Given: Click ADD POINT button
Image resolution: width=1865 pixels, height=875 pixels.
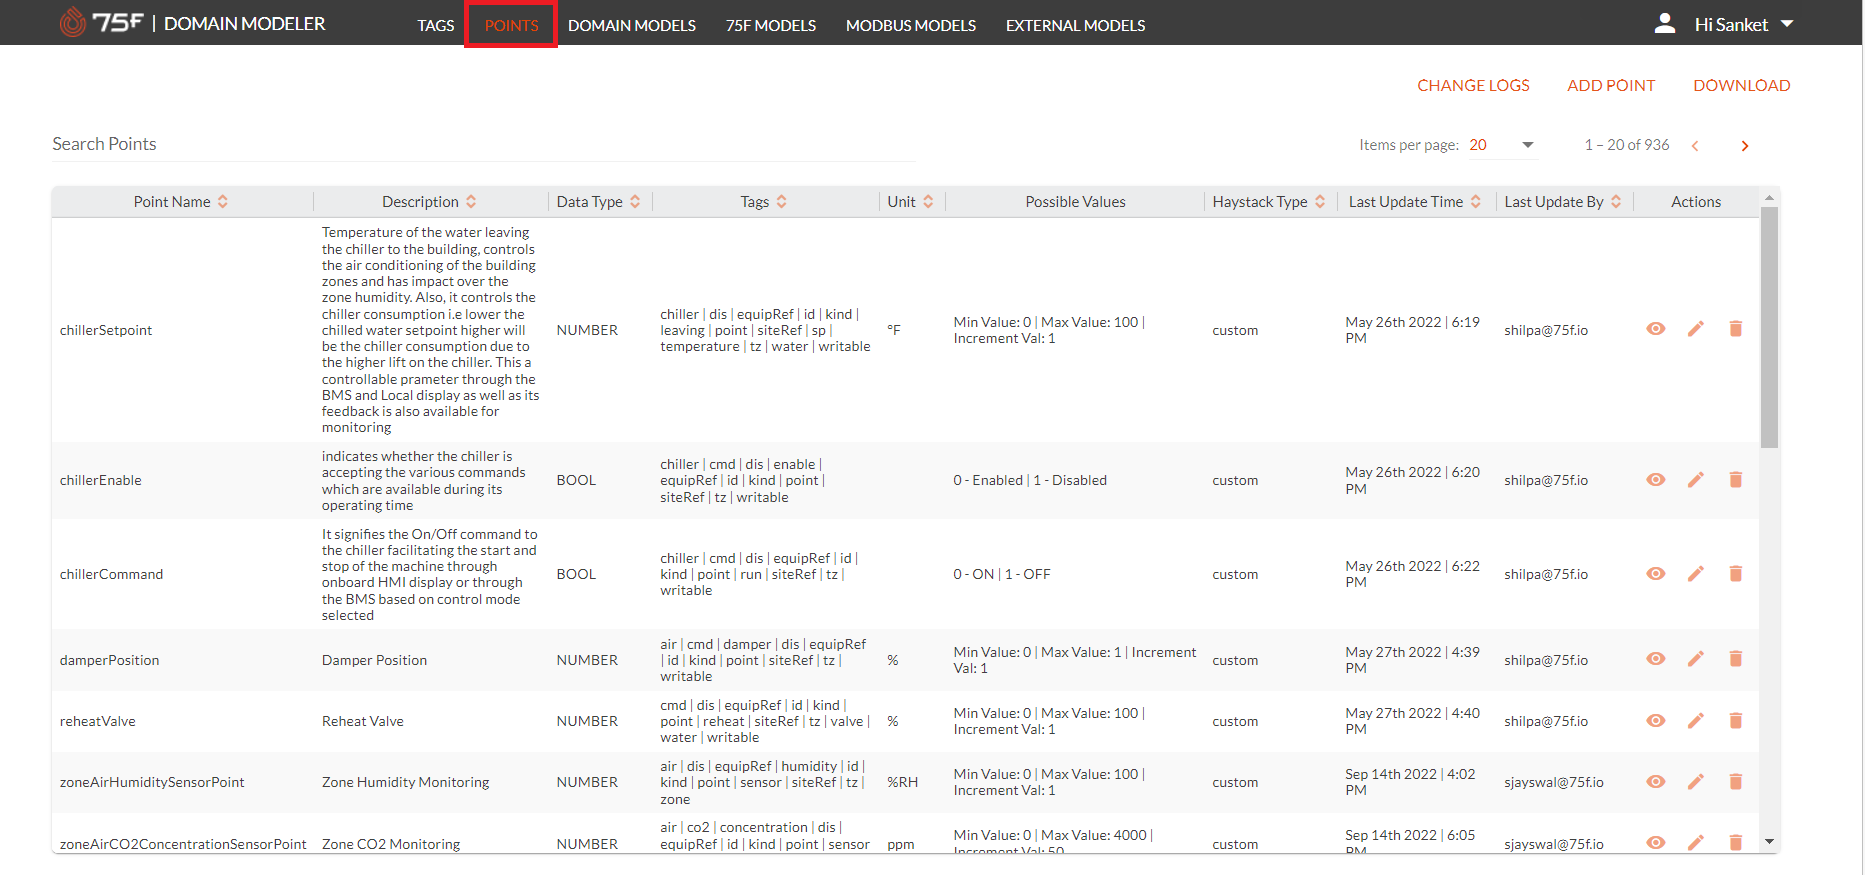Looking at the screenshot, I should click(1611, 86).
